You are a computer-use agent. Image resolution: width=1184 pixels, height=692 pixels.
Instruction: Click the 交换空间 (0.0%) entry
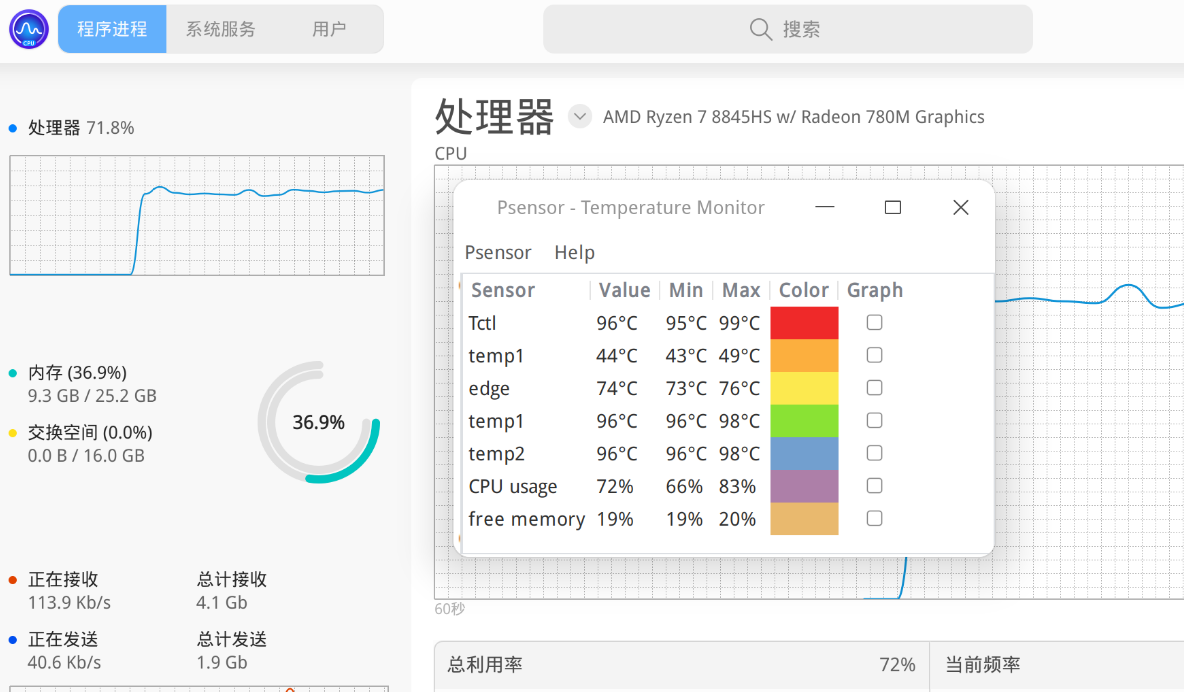(90, 432)
